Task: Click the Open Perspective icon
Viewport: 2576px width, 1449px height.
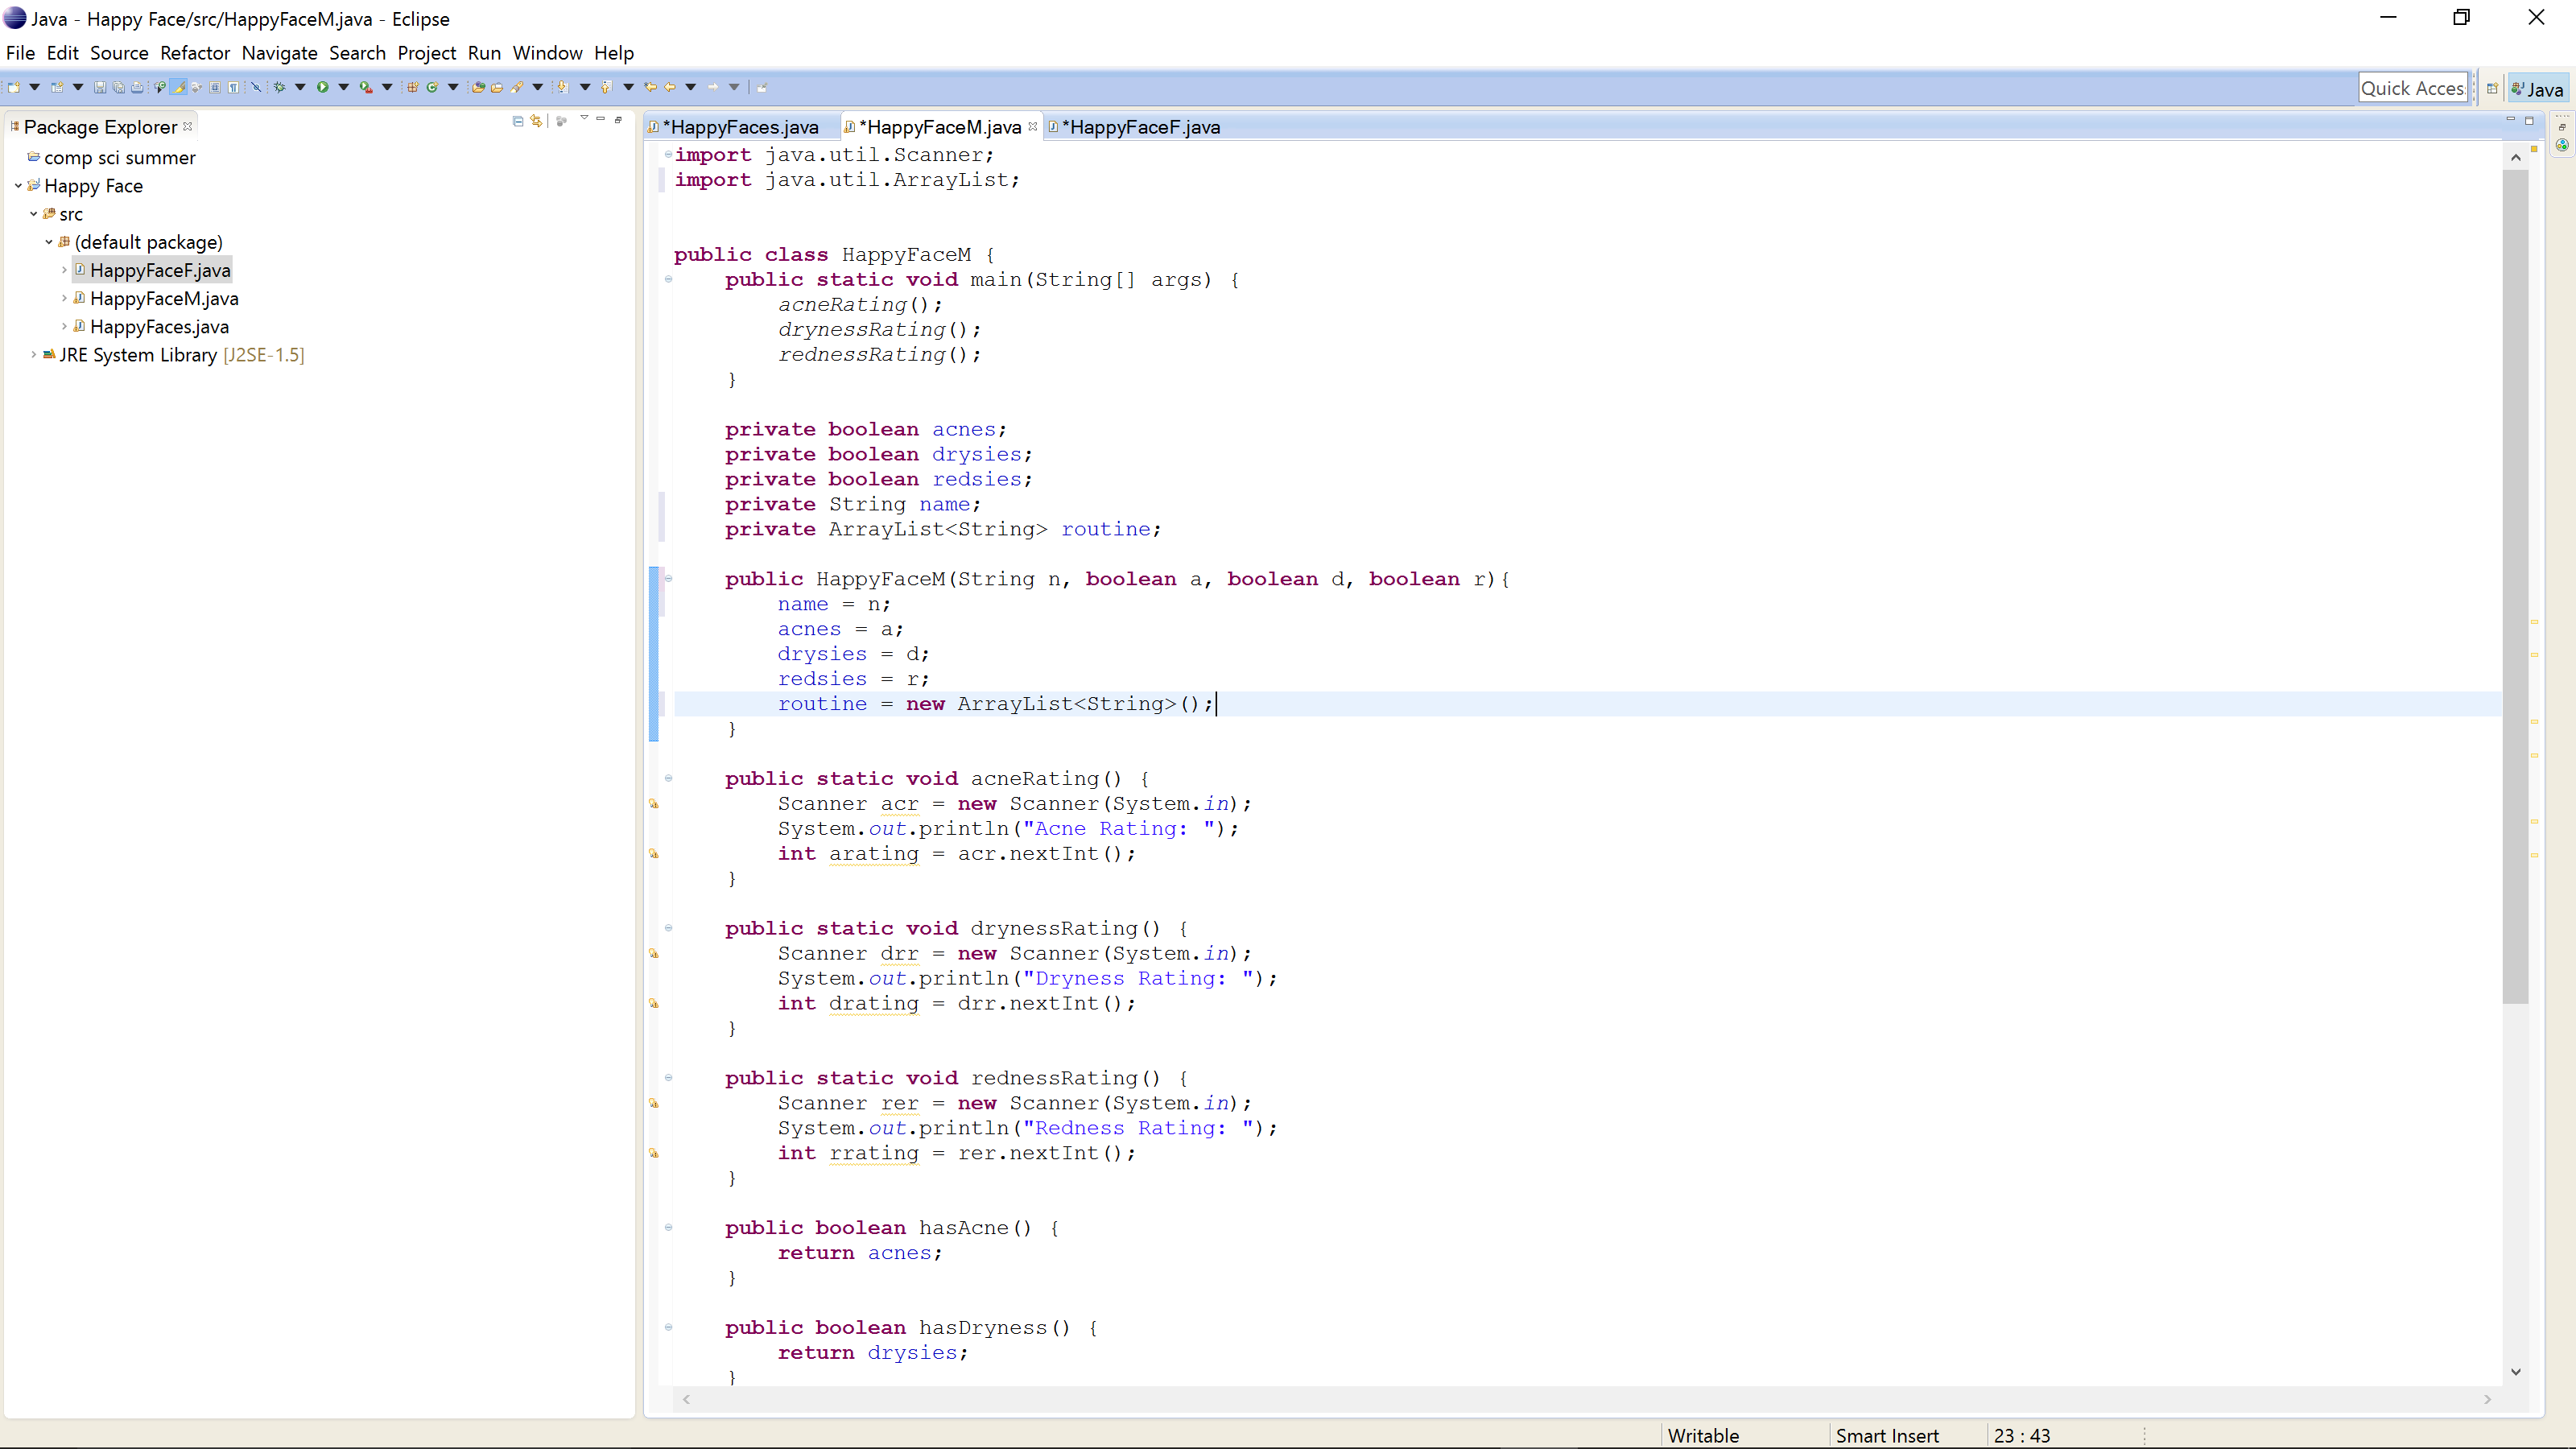Action: pyautogui.click(x=2492, y=89)
